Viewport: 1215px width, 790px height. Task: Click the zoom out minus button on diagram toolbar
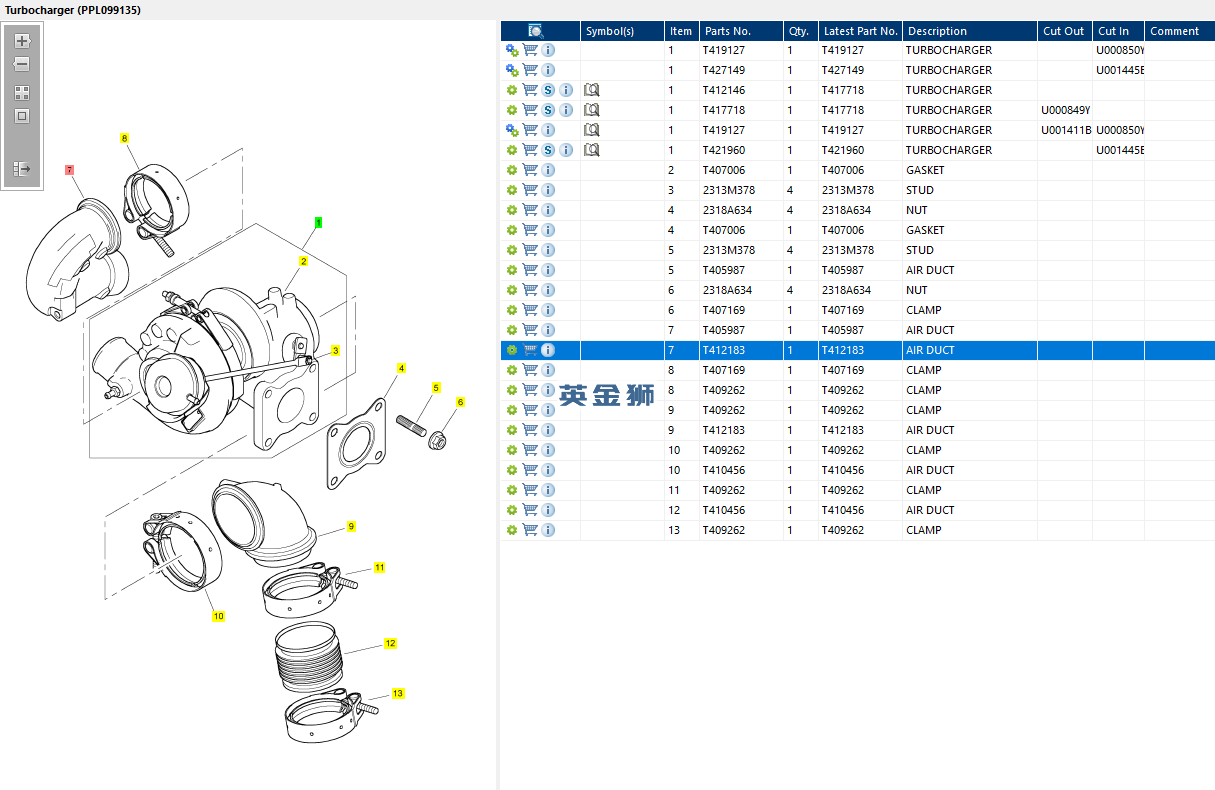point(22,64)
